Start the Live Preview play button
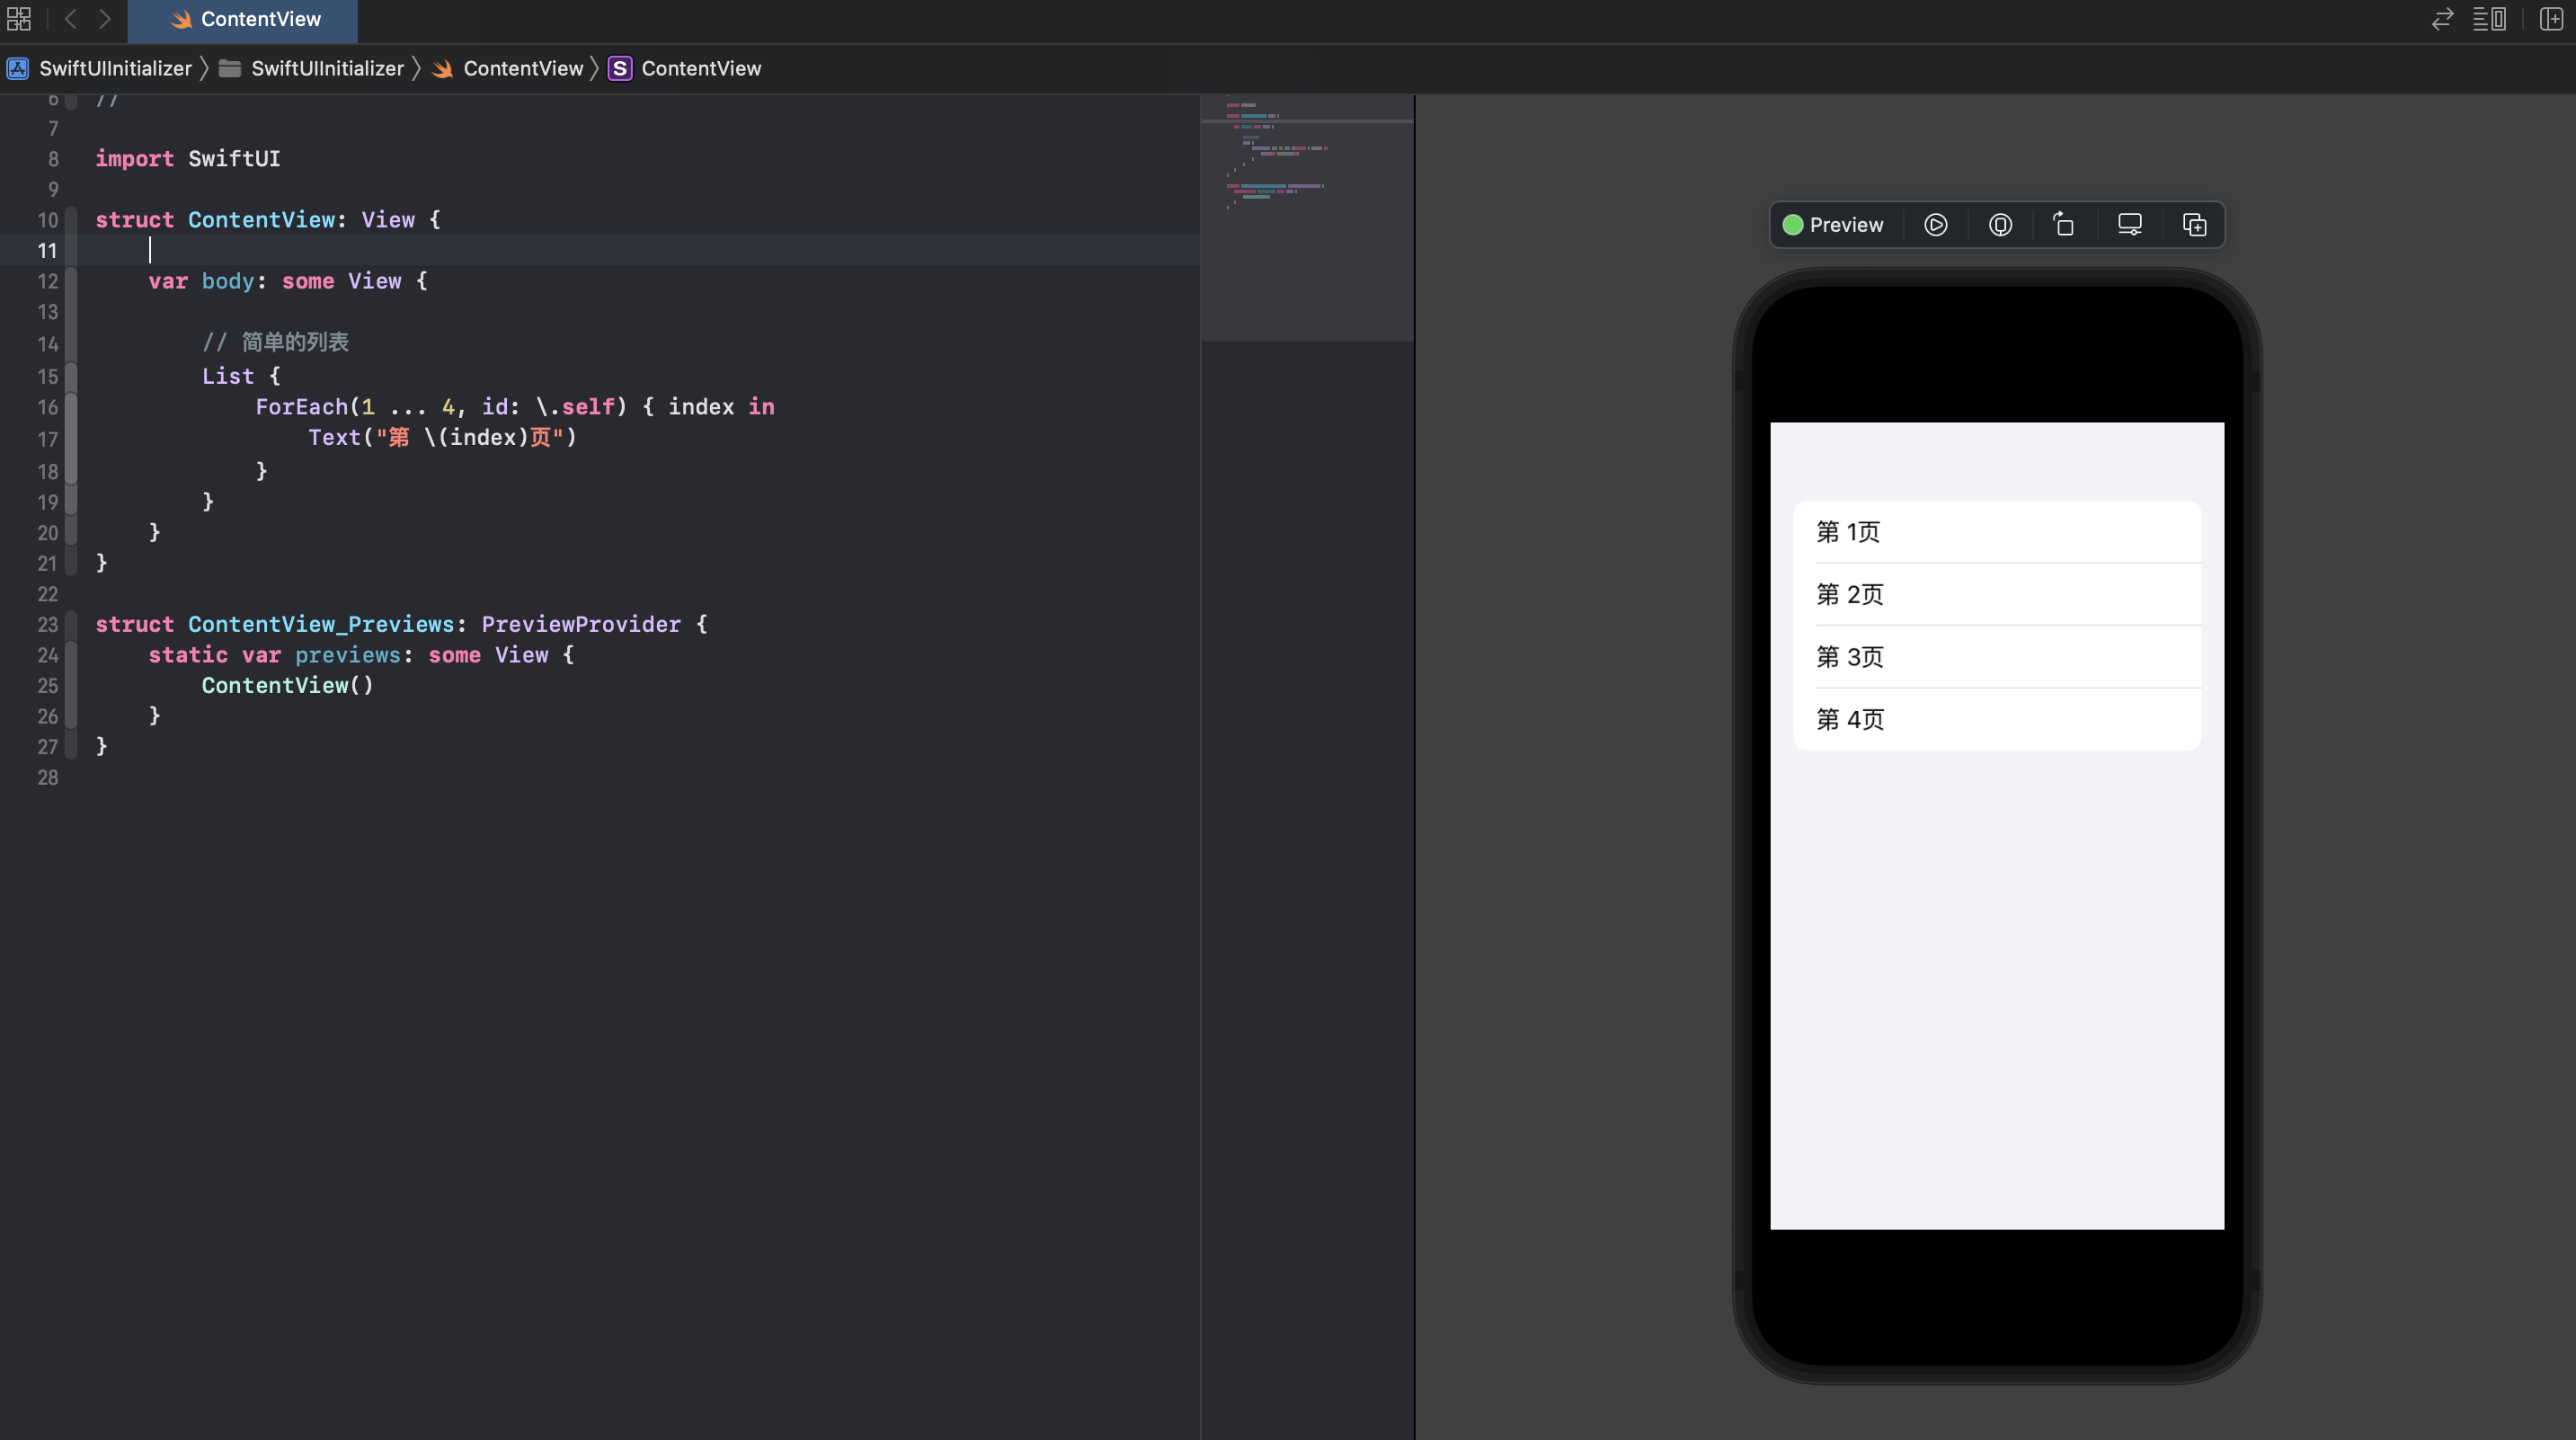2576x1440 pixels. (x=1935, y=225)
